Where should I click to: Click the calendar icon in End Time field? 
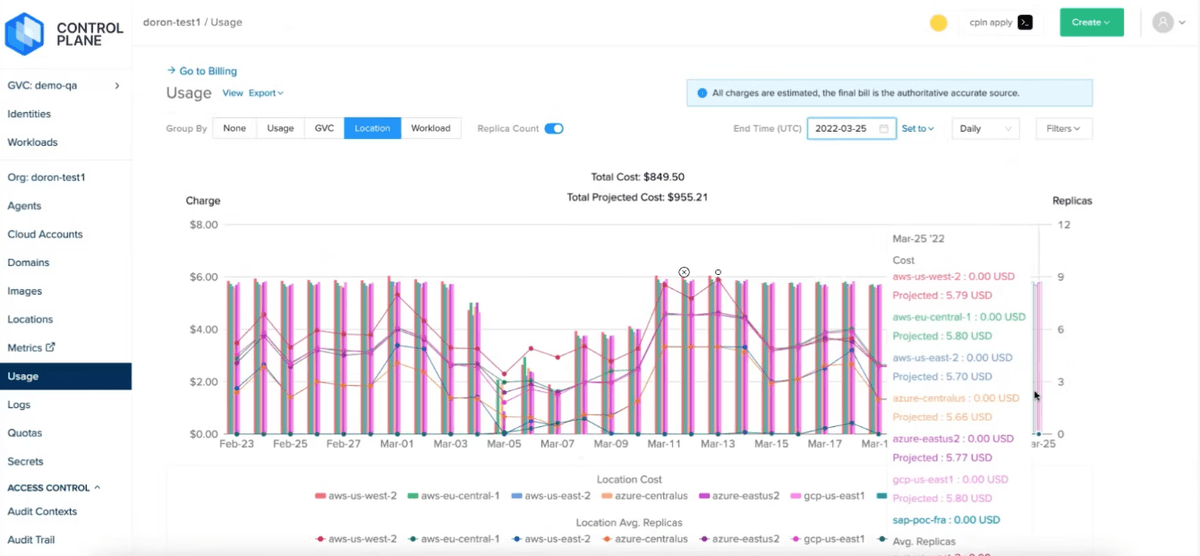[x=884, y=129]
